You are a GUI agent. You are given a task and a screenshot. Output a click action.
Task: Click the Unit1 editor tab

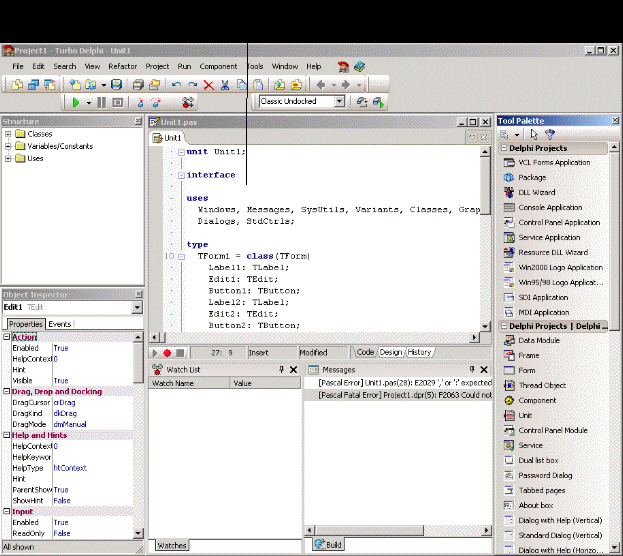point(168,138)
